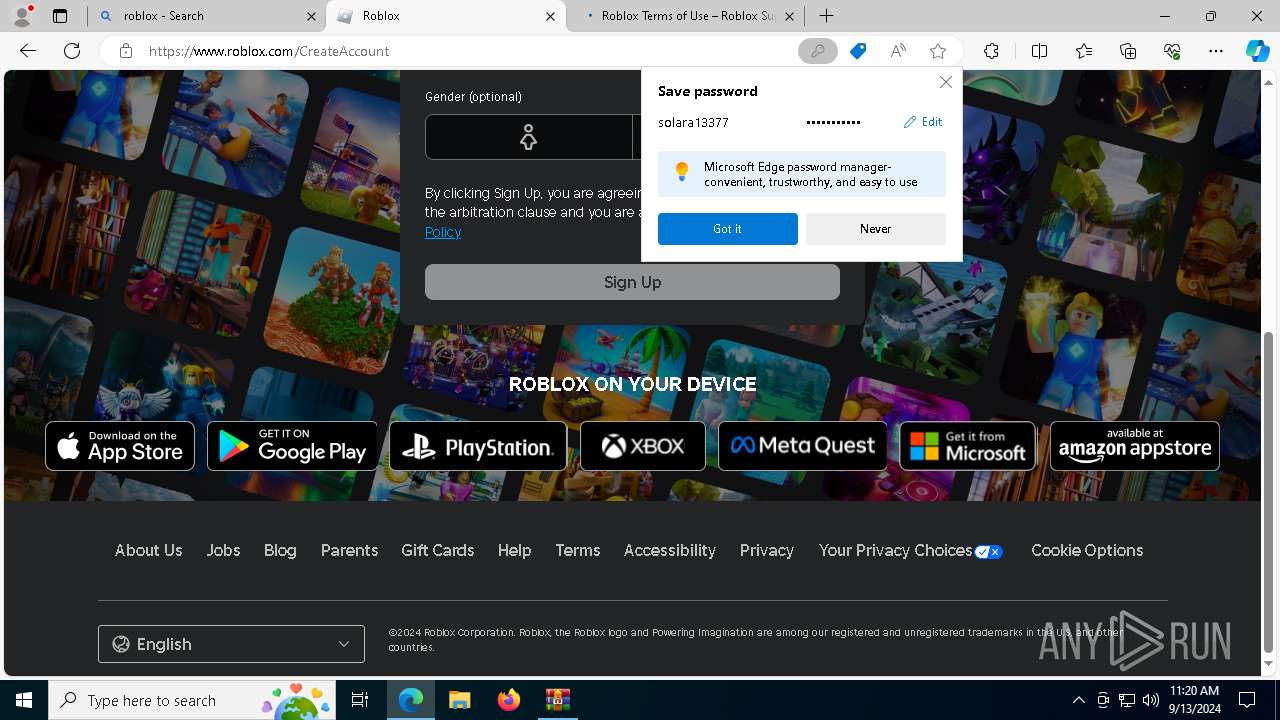Toggle the split screen icon
Viewport: 1280px width, 720px height.
1039,51
